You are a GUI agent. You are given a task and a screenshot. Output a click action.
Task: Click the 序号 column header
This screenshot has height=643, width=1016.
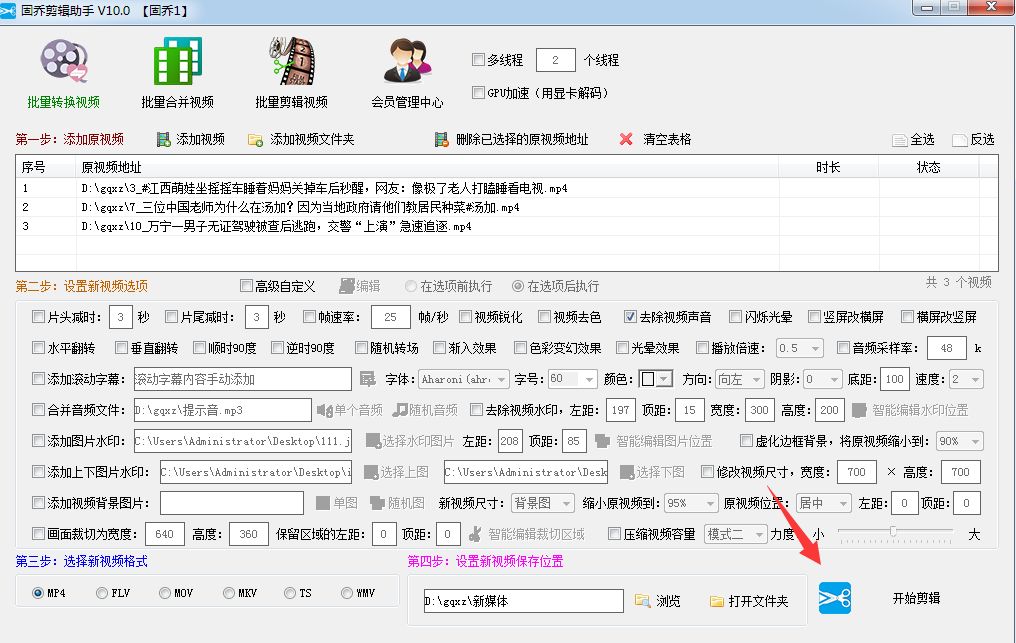tap(45, 167)
